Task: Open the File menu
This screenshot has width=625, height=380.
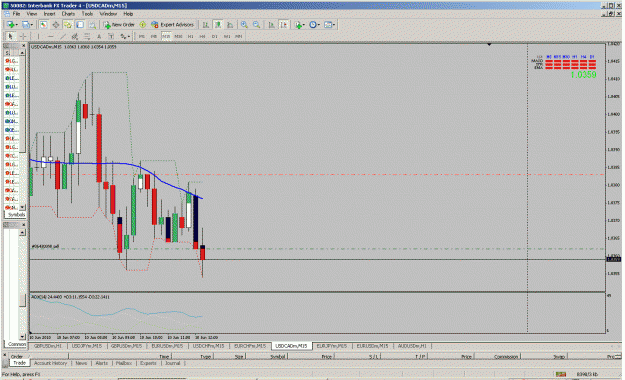Action: [x=16, y=14]
